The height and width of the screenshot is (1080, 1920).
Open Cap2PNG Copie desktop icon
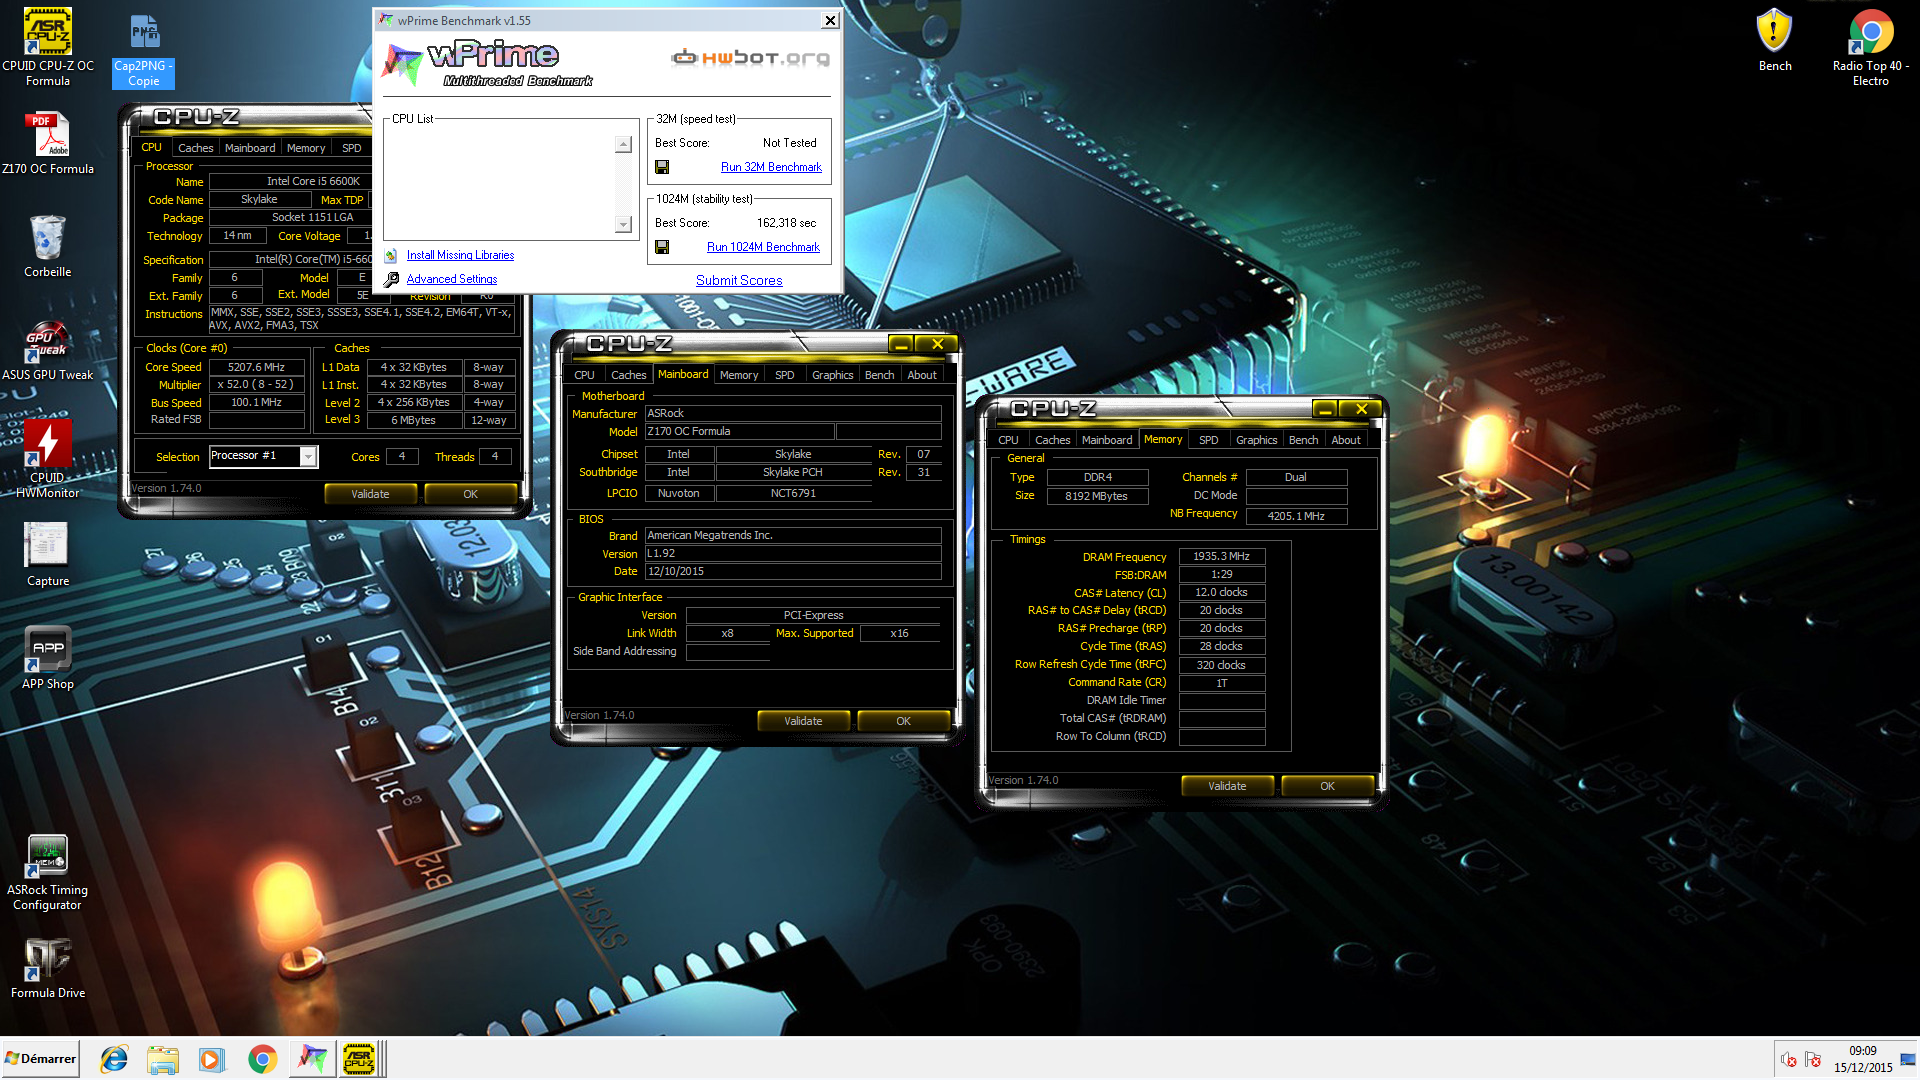(x=144, y=50)
